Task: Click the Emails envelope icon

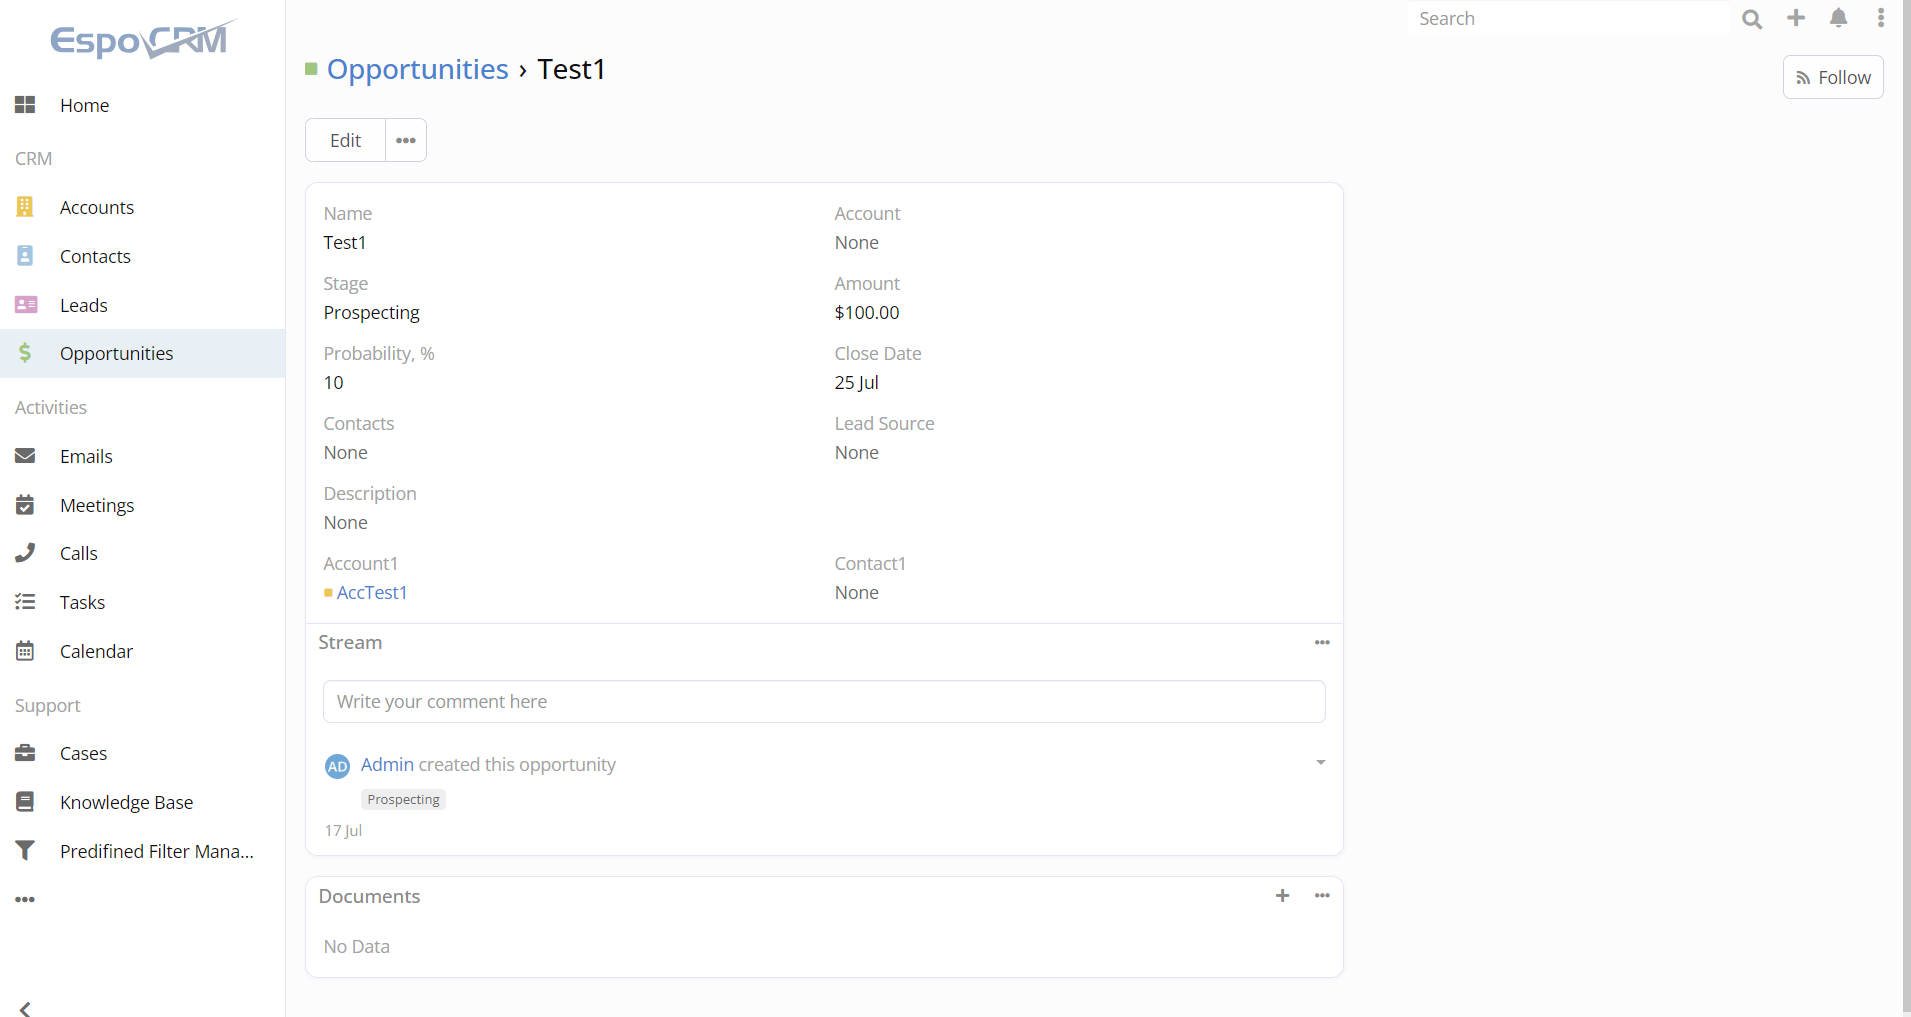Action: pos(25,456)
